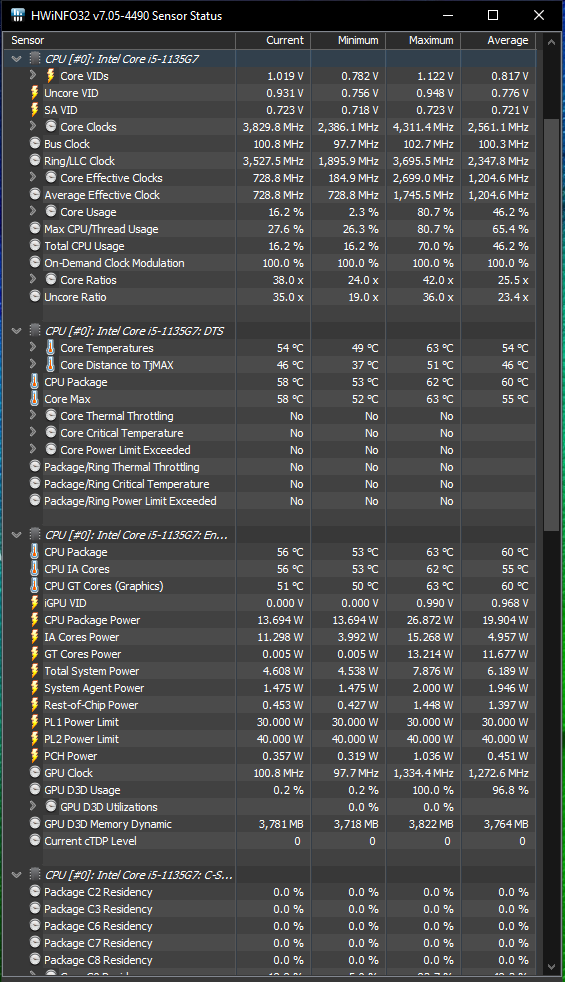Expand the Core Clocks row
Screen dimensions: 565x982
(x=33, y=127)
